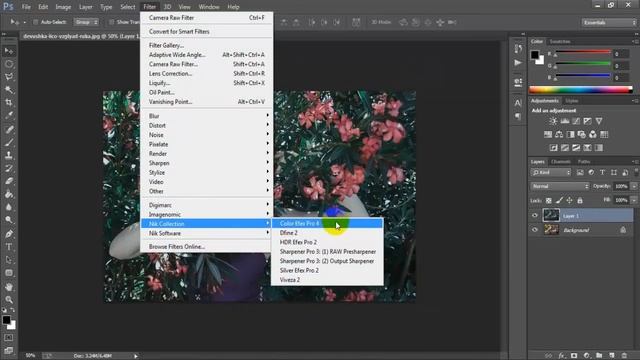Click the Curves adjustment icon
Image resolution: width=640 pixels, height=360 pixels.
[x=576, y=121]
